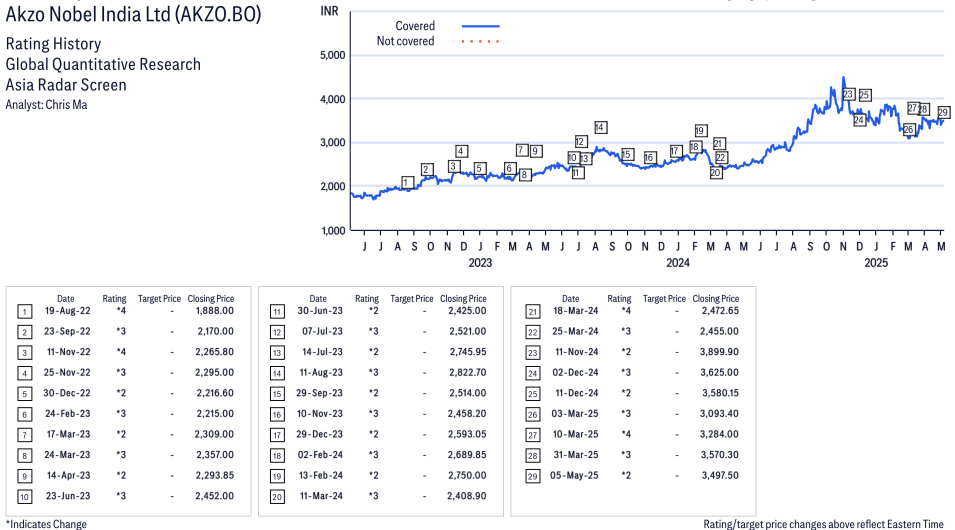Viewport: 955px width, 530px height.
Task: Click marker 20 on the price chart
Action: (716, 172)
